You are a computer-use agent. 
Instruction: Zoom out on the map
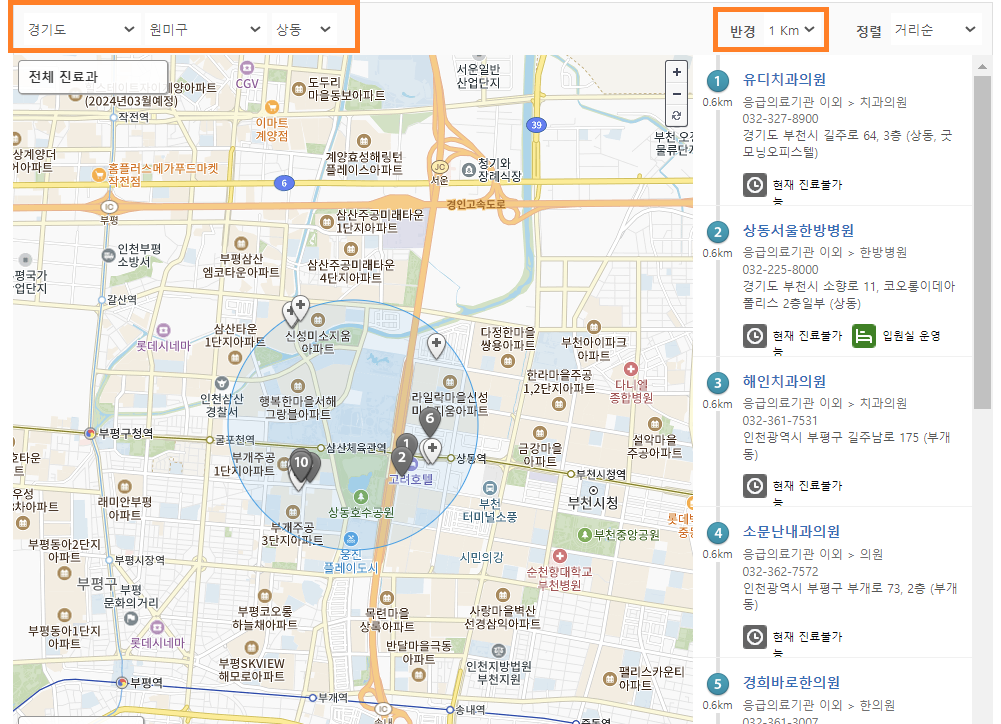[x=676, y=93]
